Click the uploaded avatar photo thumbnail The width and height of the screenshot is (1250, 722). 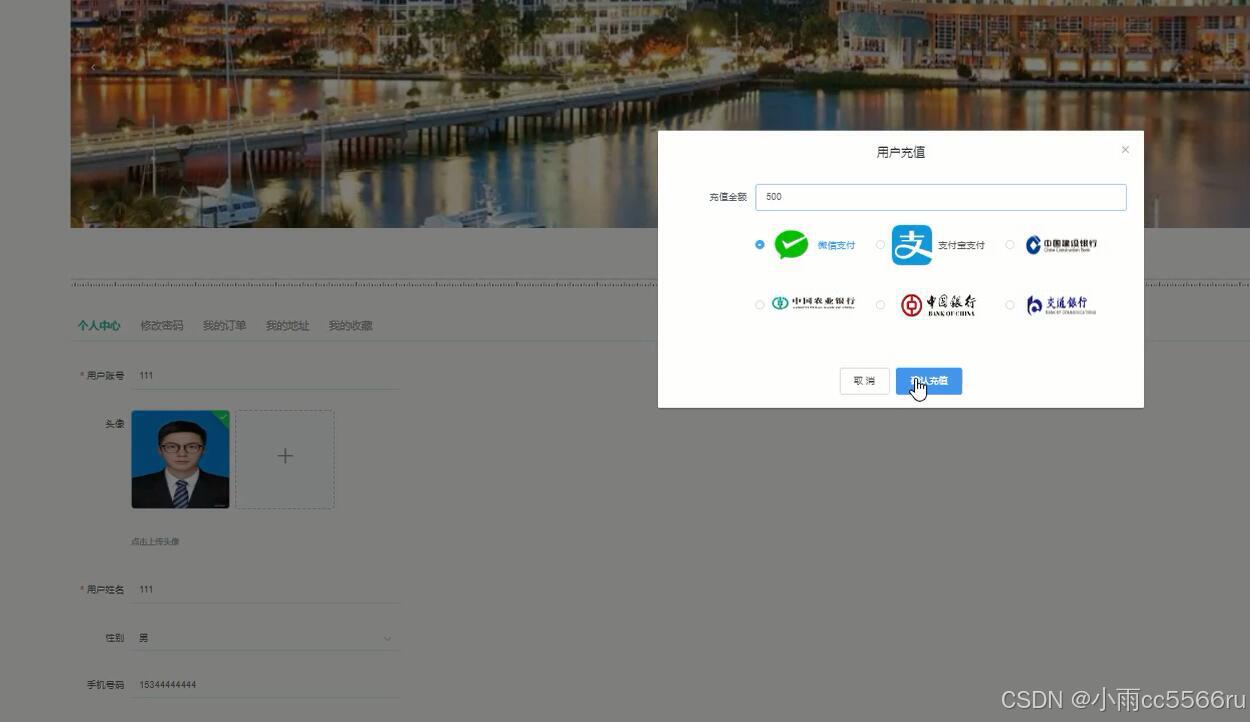[179, 459]
